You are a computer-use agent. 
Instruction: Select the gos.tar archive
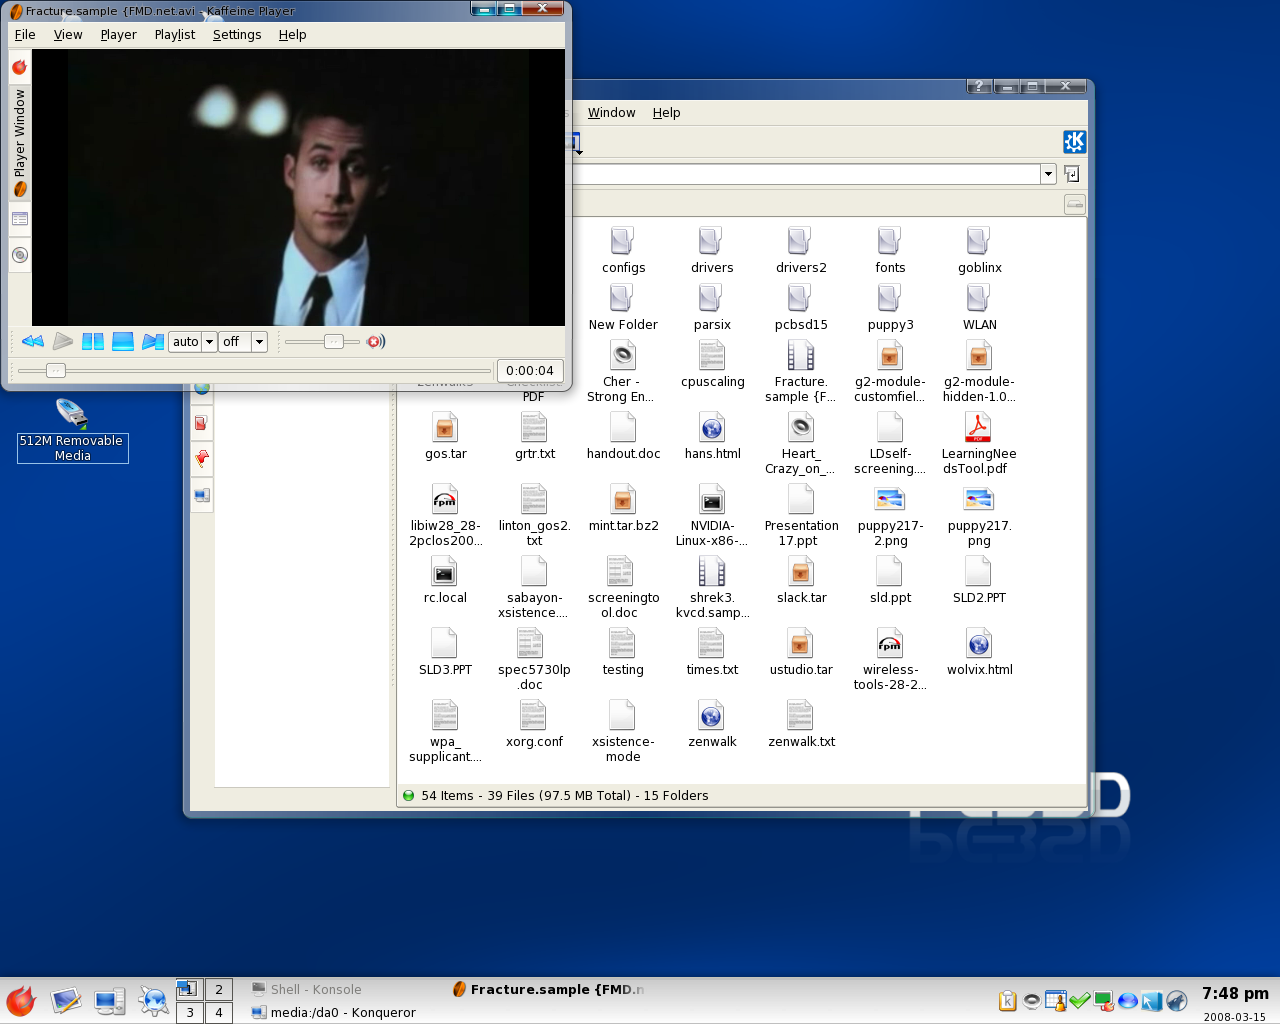[x=445, y=436]
